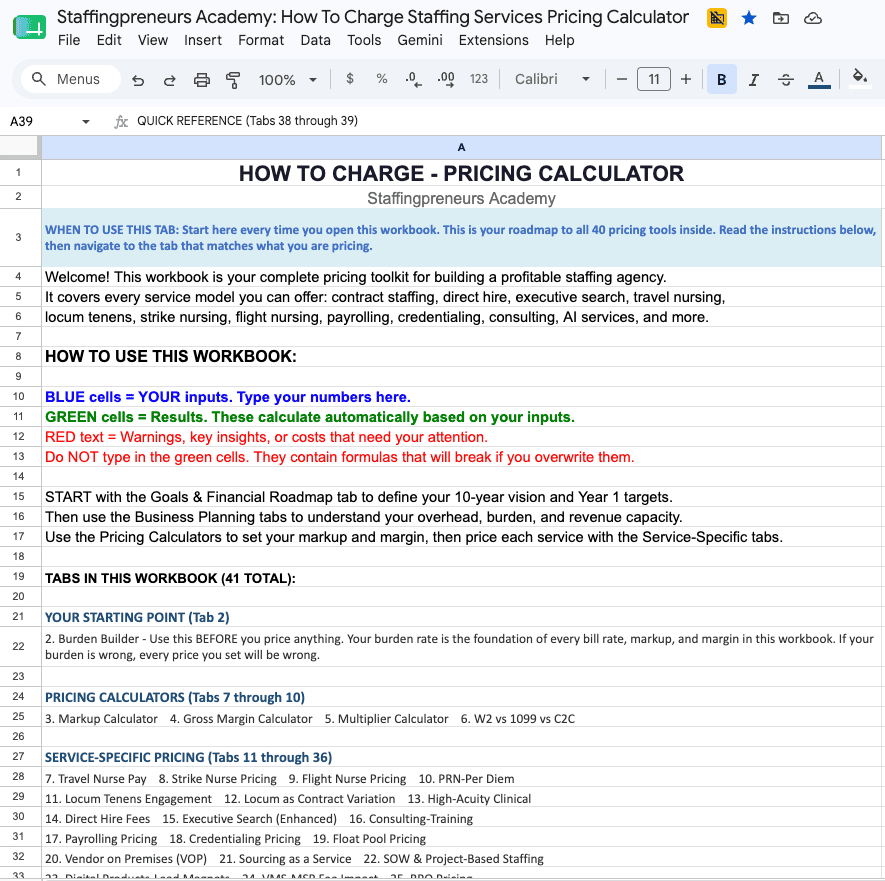This screenshot has width=885, height=881.
Task: Select row 1 header
Action: click(x=19, y=173)
